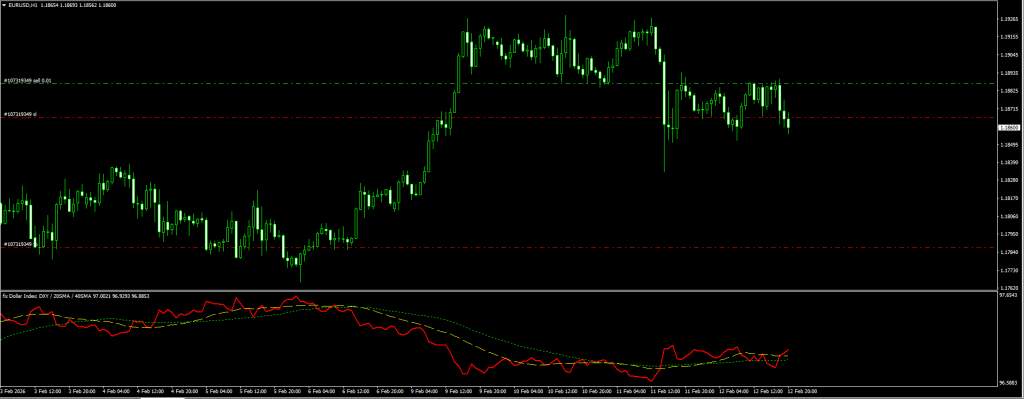The height and width of the screenshot is (399, 1024).
Task: Click the current price marker 1.18600
Action: 1010,128
